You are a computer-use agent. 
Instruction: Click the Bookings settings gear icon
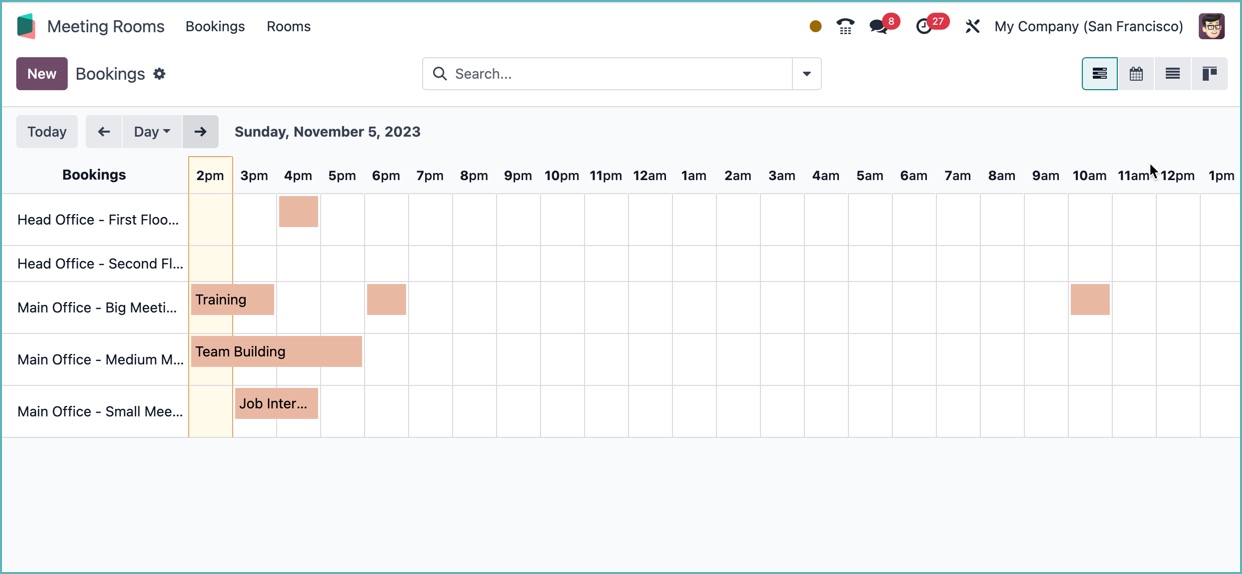pyautogui.click(x=159, y=74)
